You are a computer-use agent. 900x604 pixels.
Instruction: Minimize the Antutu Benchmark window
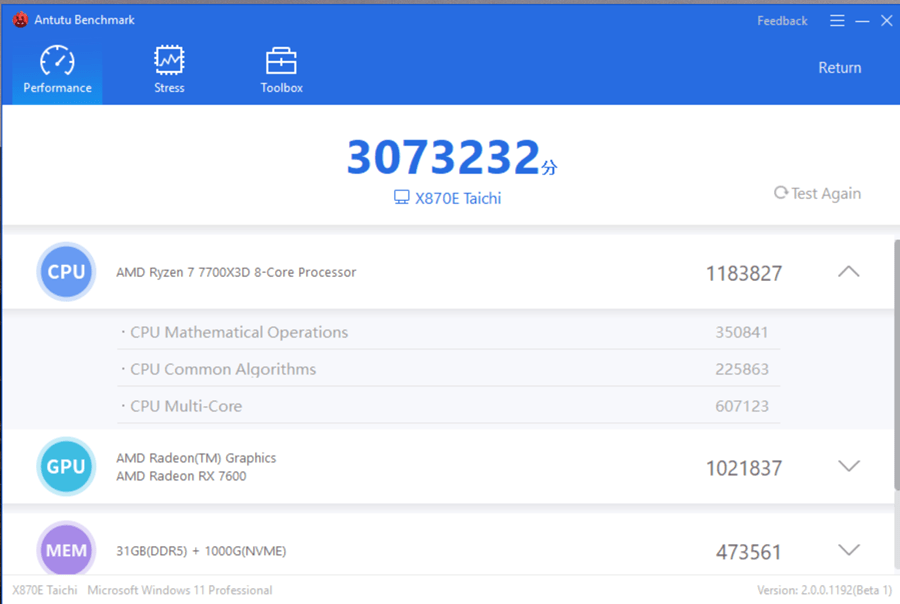click(862, 21)
